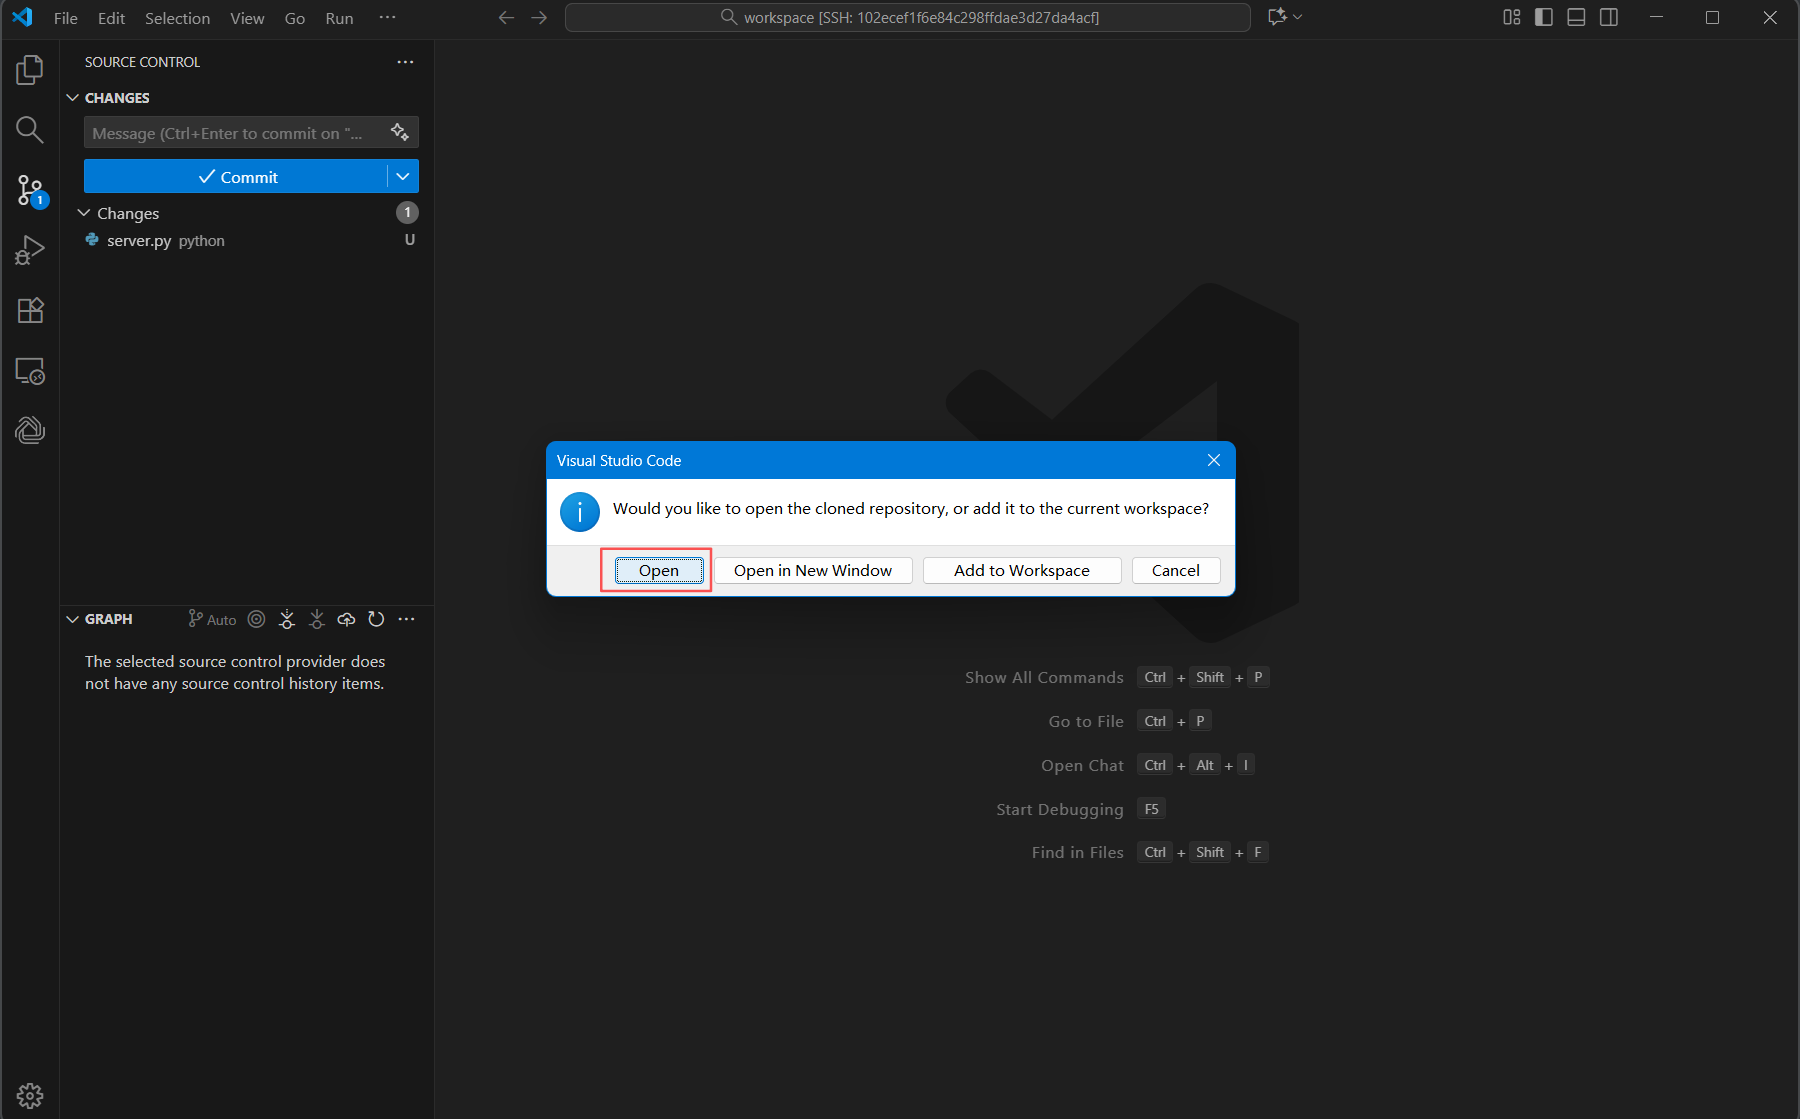
Task: Navigate back with the left arrow
Action: coord(507,18)
